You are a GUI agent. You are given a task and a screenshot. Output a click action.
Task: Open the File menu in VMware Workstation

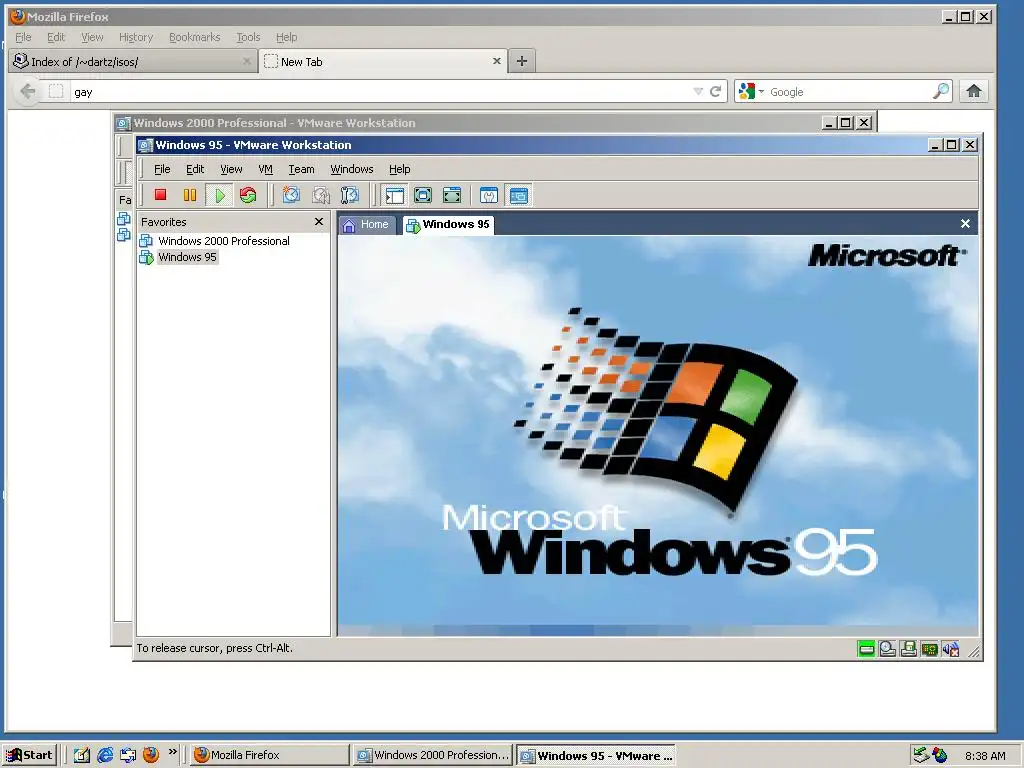coord(162,169)
